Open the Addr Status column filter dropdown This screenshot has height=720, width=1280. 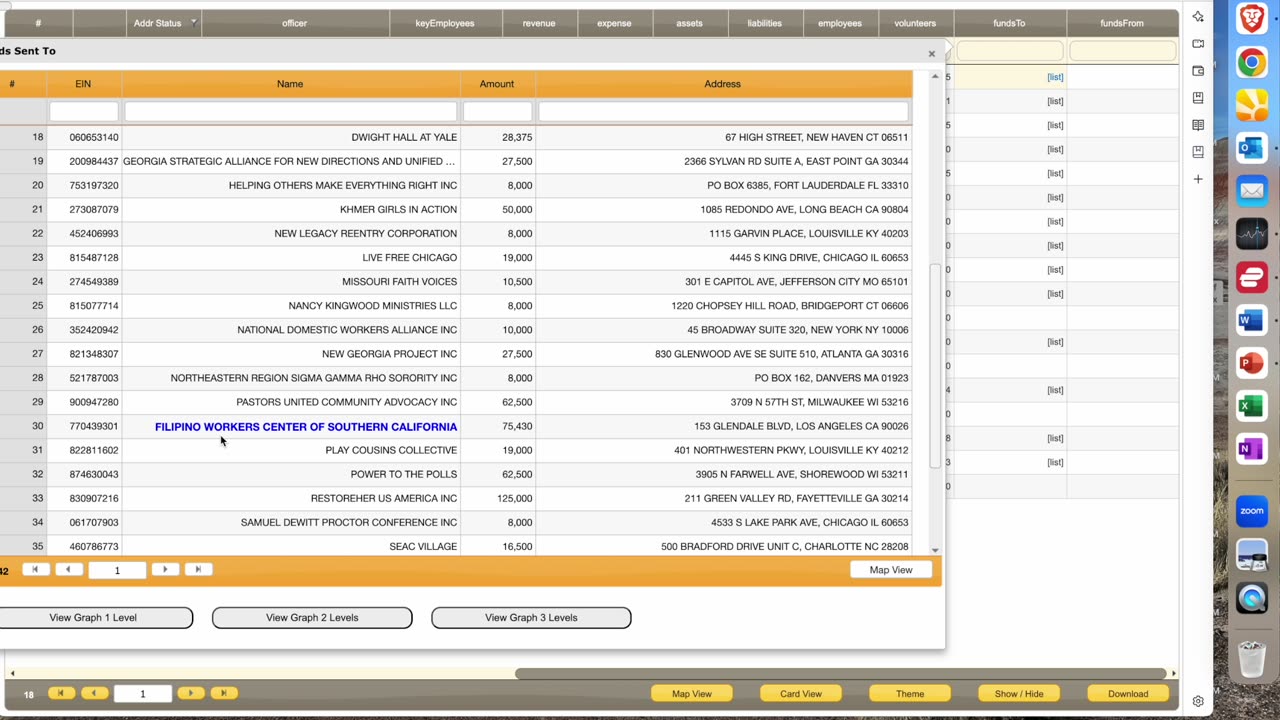point(193,22)
